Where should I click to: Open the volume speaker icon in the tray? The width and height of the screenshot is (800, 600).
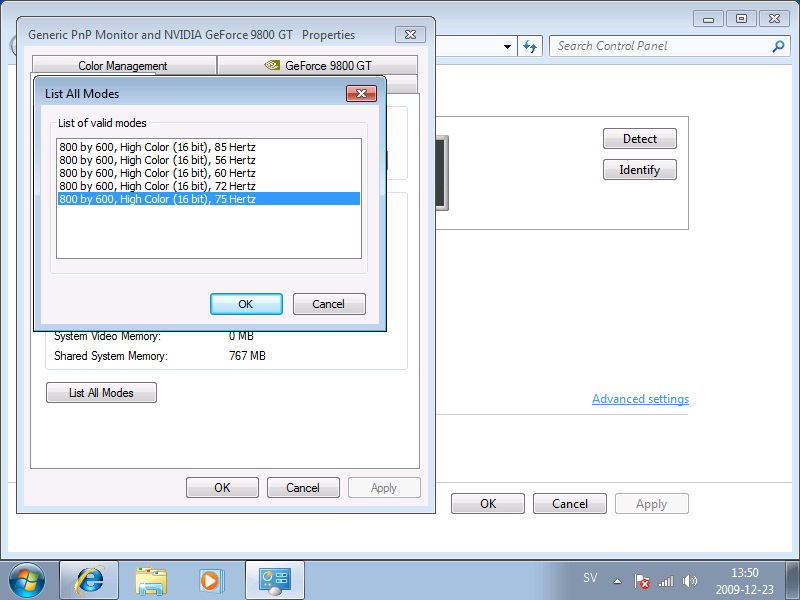(x=690, y=578)
